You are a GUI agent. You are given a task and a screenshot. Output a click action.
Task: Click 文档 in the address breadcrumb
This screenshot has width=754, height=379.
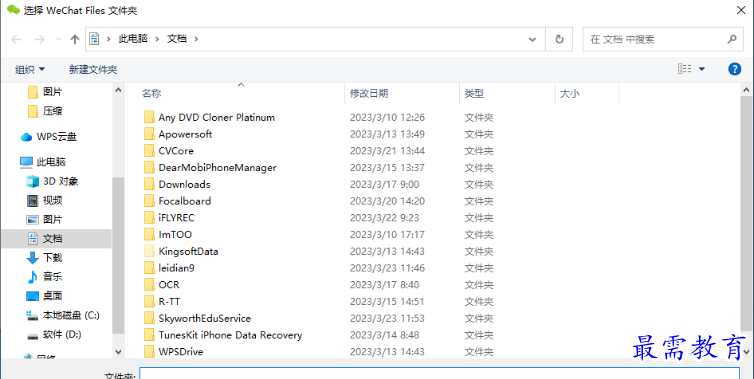(x=176, y=39)
